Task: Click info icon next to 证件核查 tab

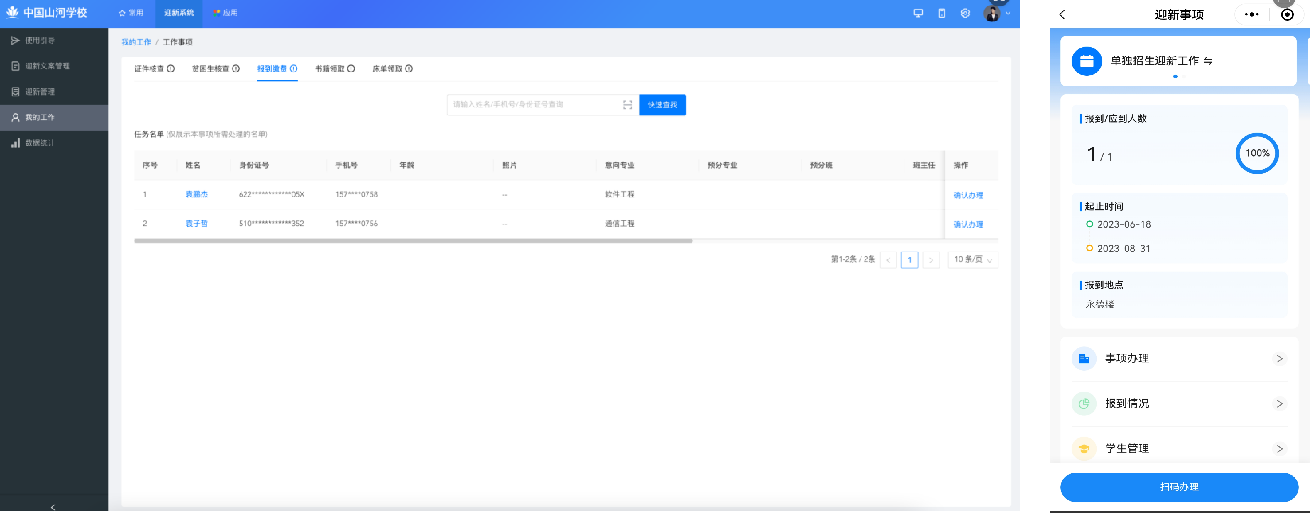Action: point(171,69)
